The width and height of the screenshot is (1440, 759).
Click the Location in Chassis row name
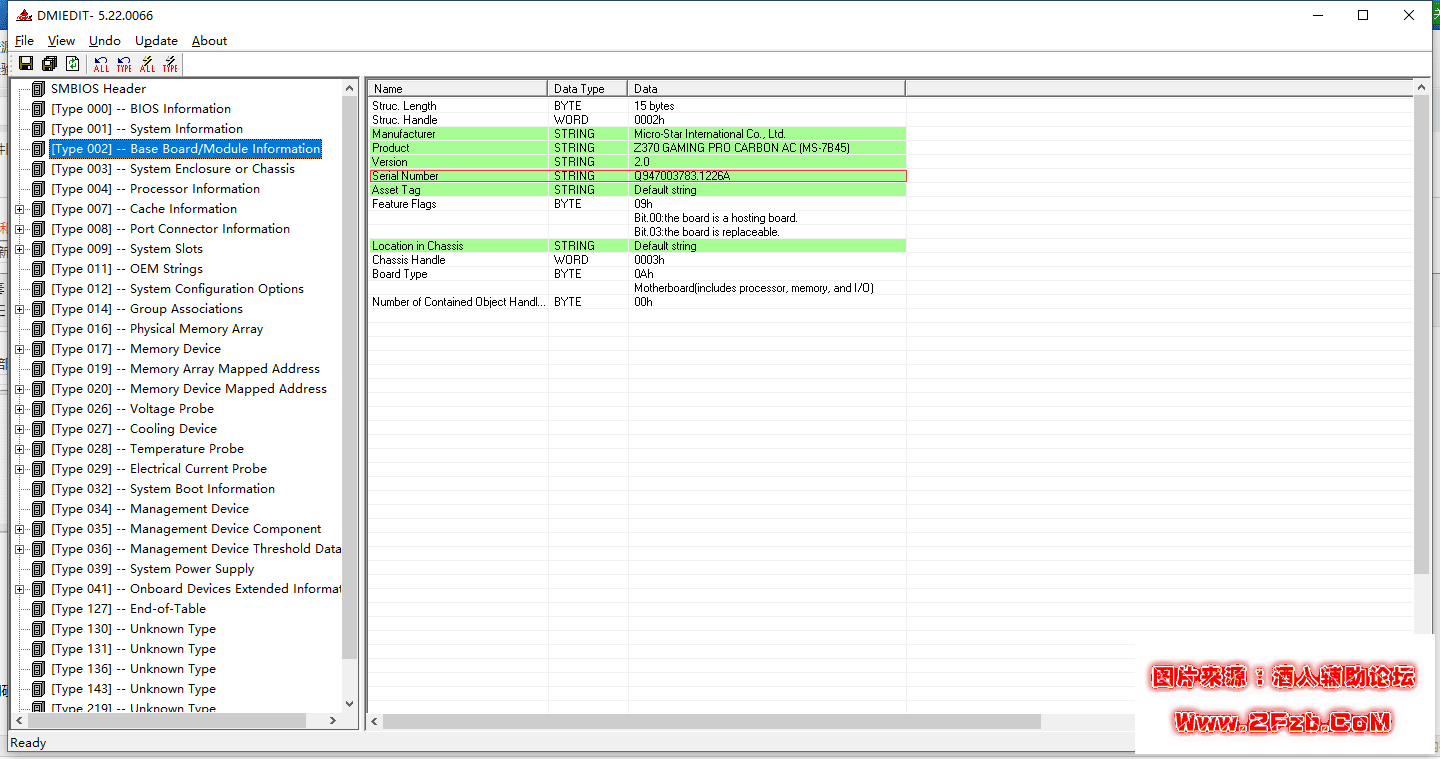click(418, 246)
